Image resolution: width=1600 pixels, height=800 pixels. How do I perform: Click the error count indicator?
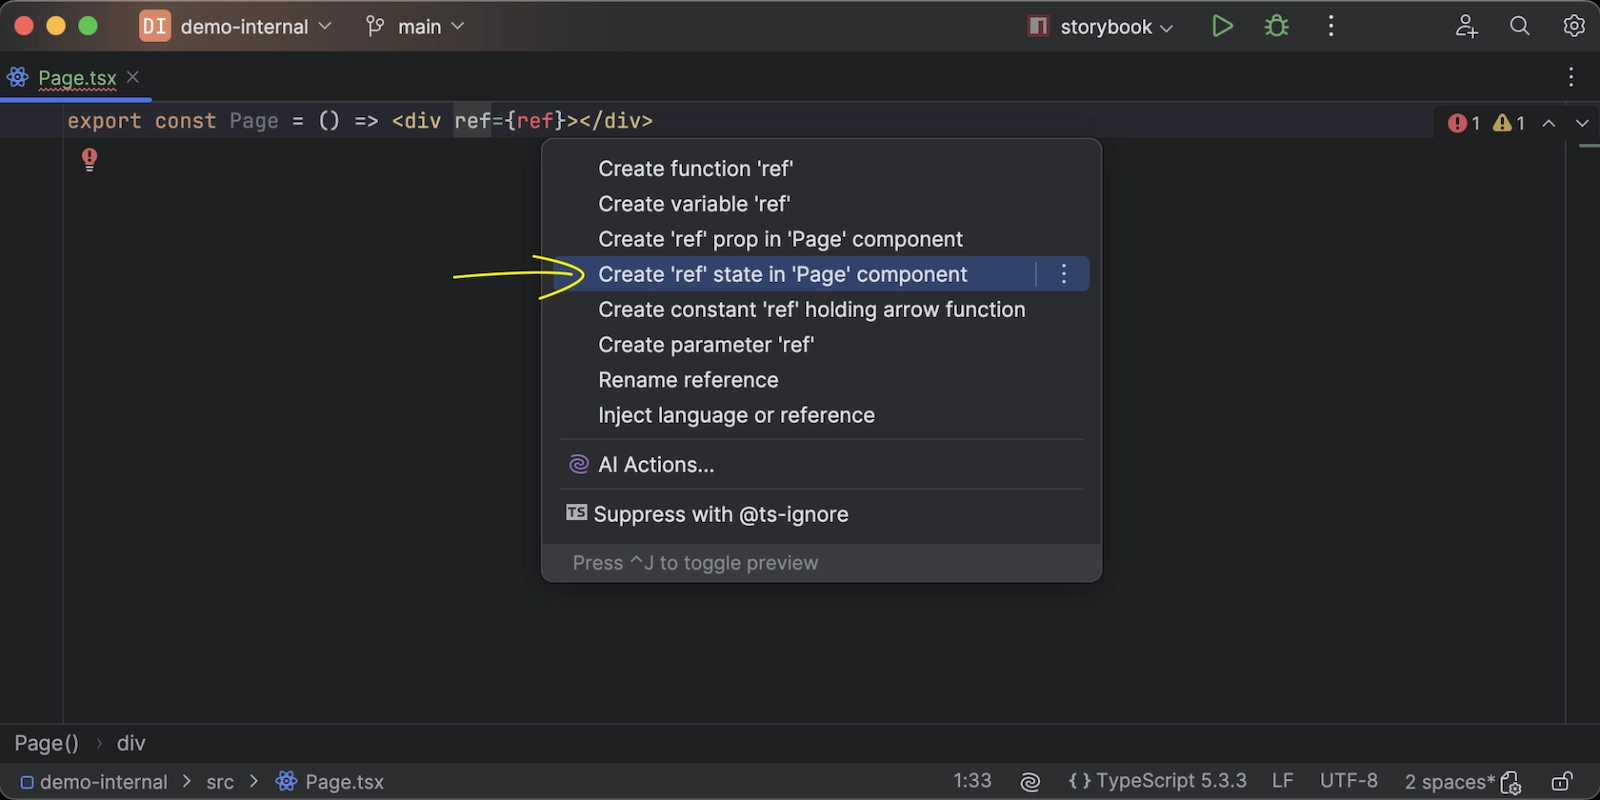coord(1463,123)
